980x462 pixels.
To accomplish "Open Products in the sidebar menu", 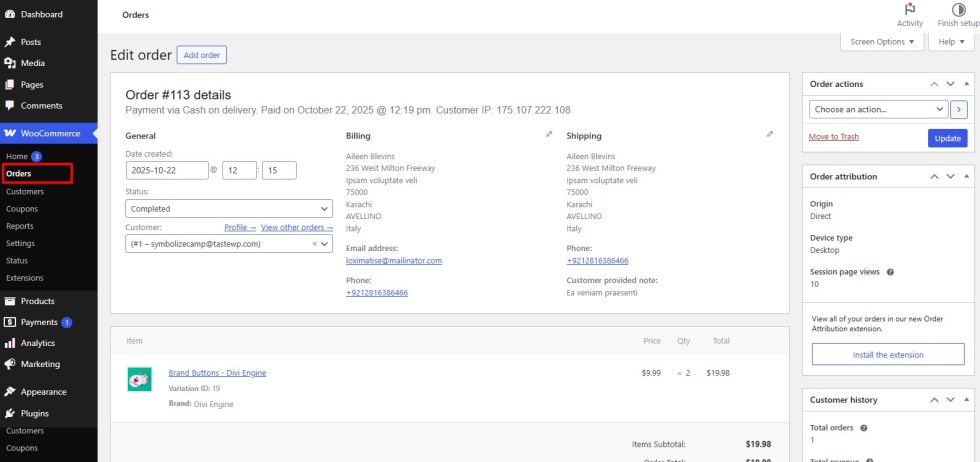I will (x=37, y=301).
